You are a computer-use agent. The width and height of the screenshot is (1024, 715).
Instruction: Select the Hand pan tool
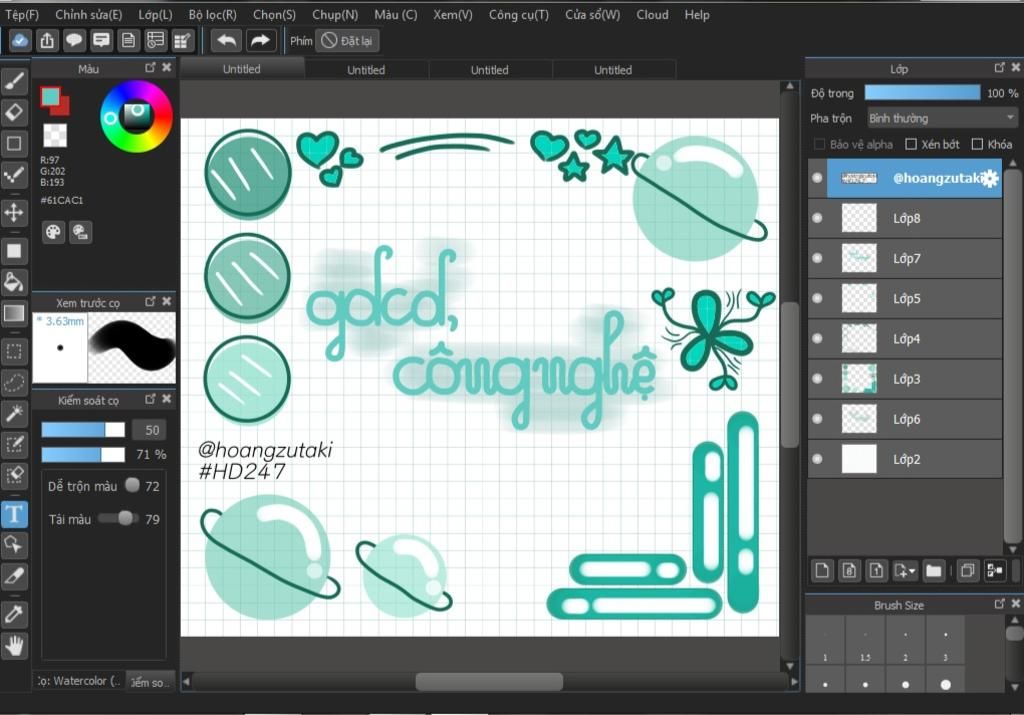pos(14,646)
